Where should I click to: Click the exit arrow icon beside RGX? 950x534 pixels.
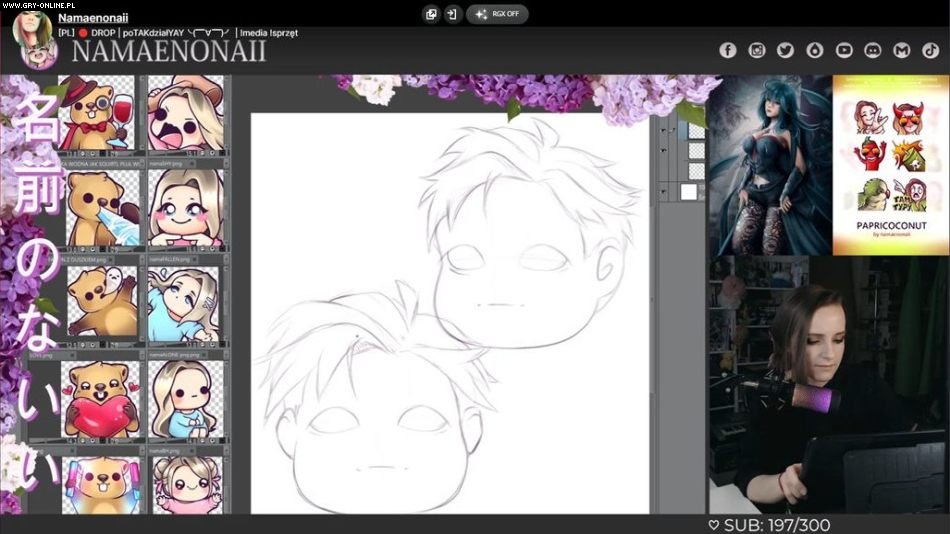coord(452,14)
